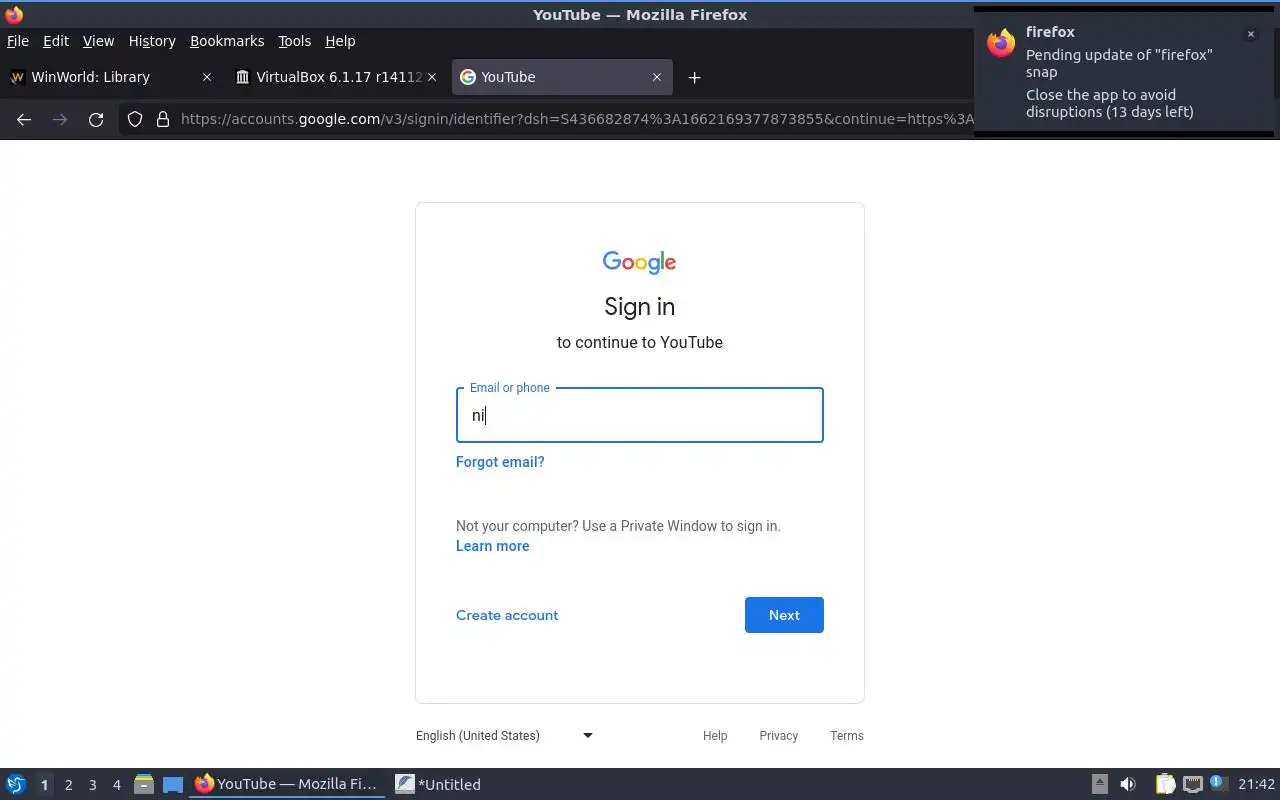The height and width of the screenshot is (800, 1280).
Task: Click Create account
Action: pyautogui.click(x=507, y=615)
